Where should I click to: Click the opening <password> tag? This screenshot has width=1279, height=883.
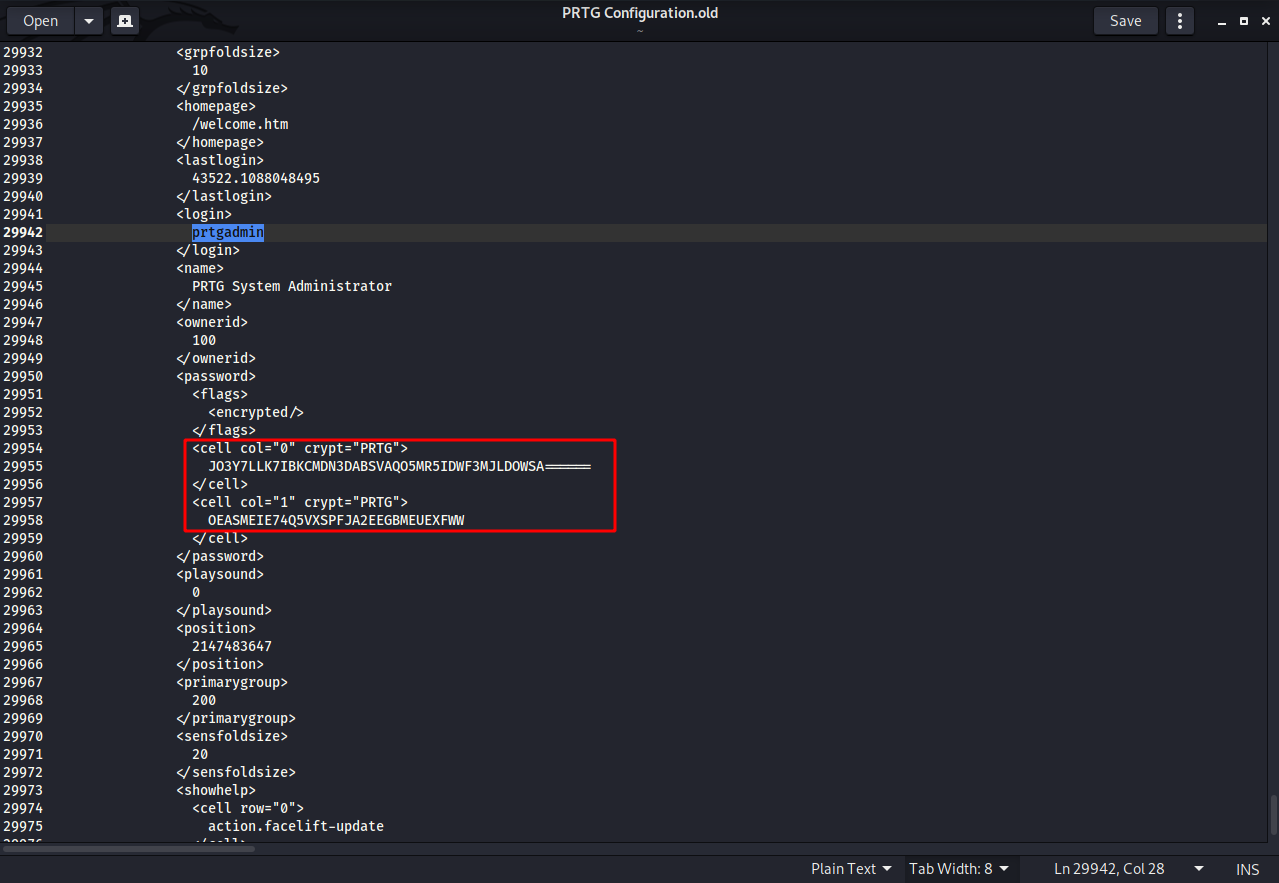coord(216,376)
